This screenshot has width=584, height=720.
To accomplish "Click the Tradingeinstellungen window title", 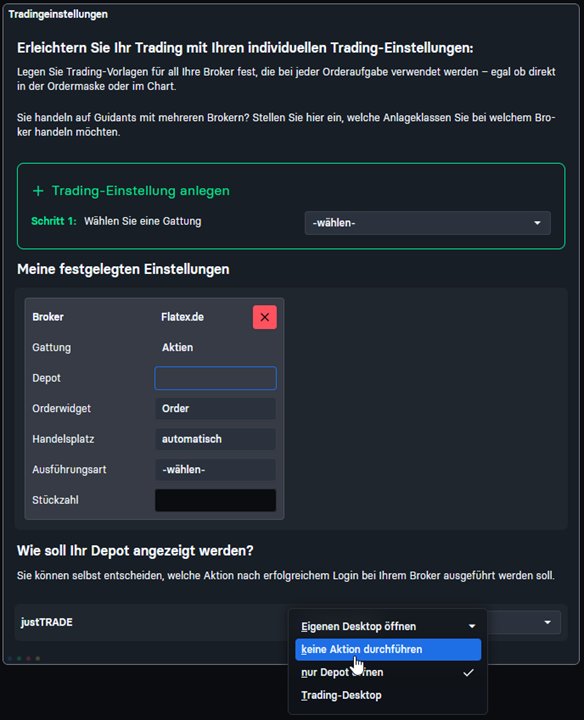I will 58,14.
